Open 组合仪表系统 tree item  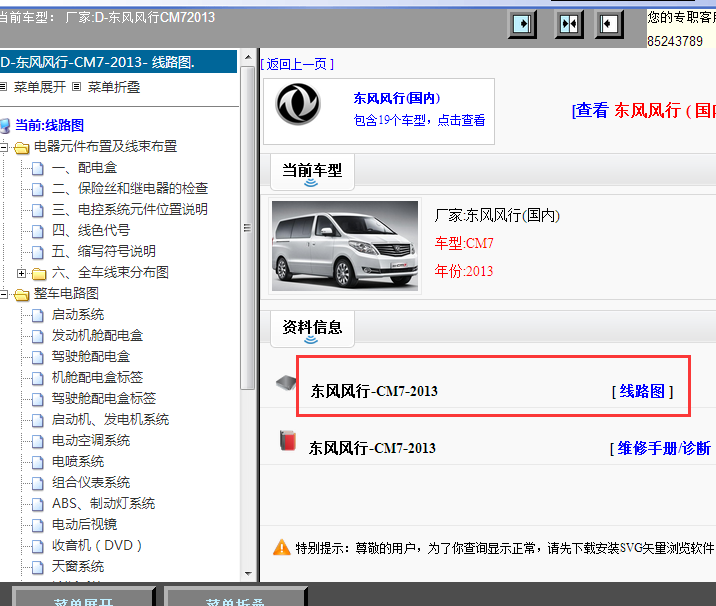pos(91,482)
